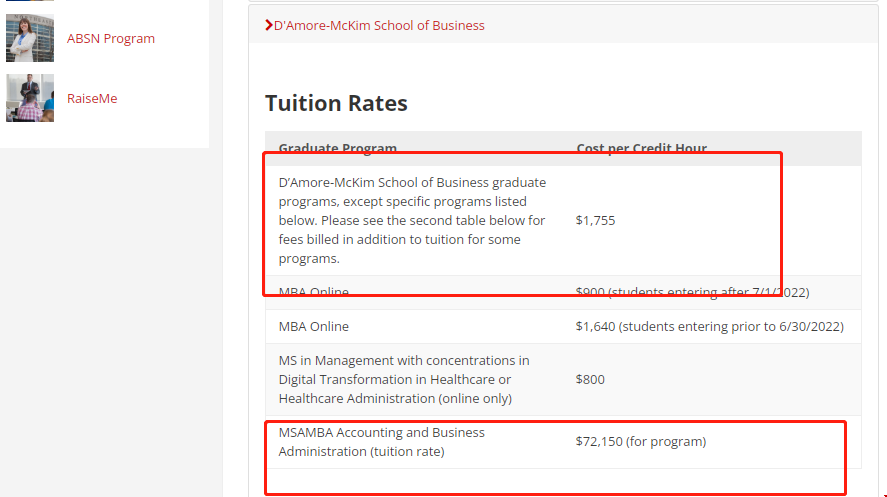Open the RaiseMe link
Screen dimensions: 887x497
pos(92,98)
